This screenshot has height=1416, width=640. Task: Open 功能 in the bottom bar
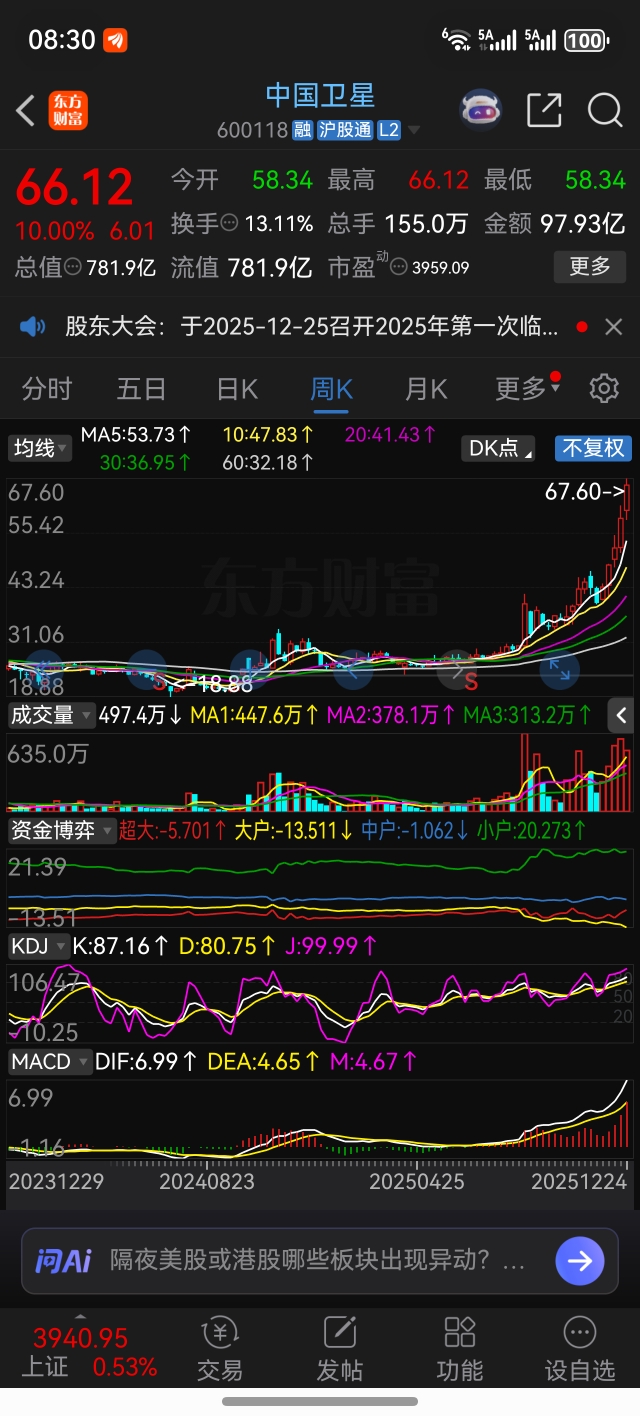[x=460, y=1349]
